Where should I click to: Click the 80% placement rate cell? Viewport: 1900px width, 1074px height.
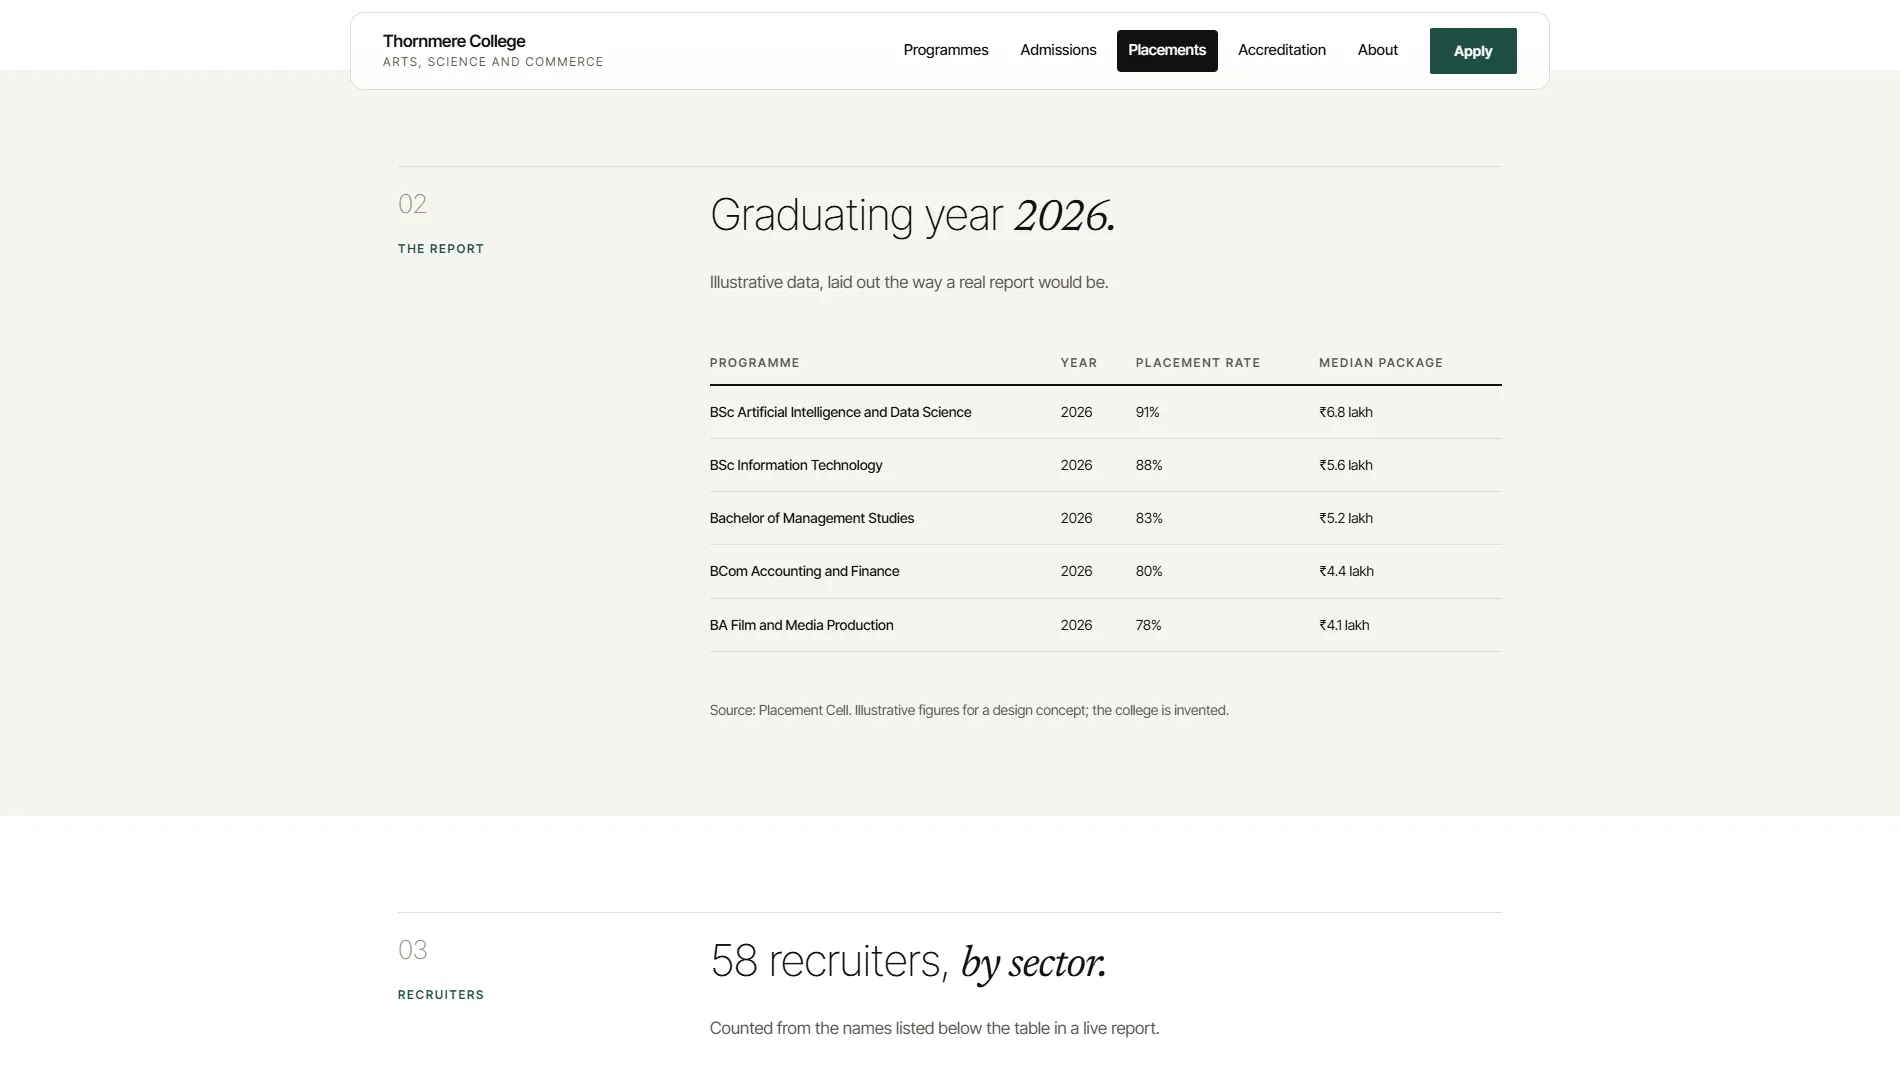pyautogui.click(x=1149, y=571)
